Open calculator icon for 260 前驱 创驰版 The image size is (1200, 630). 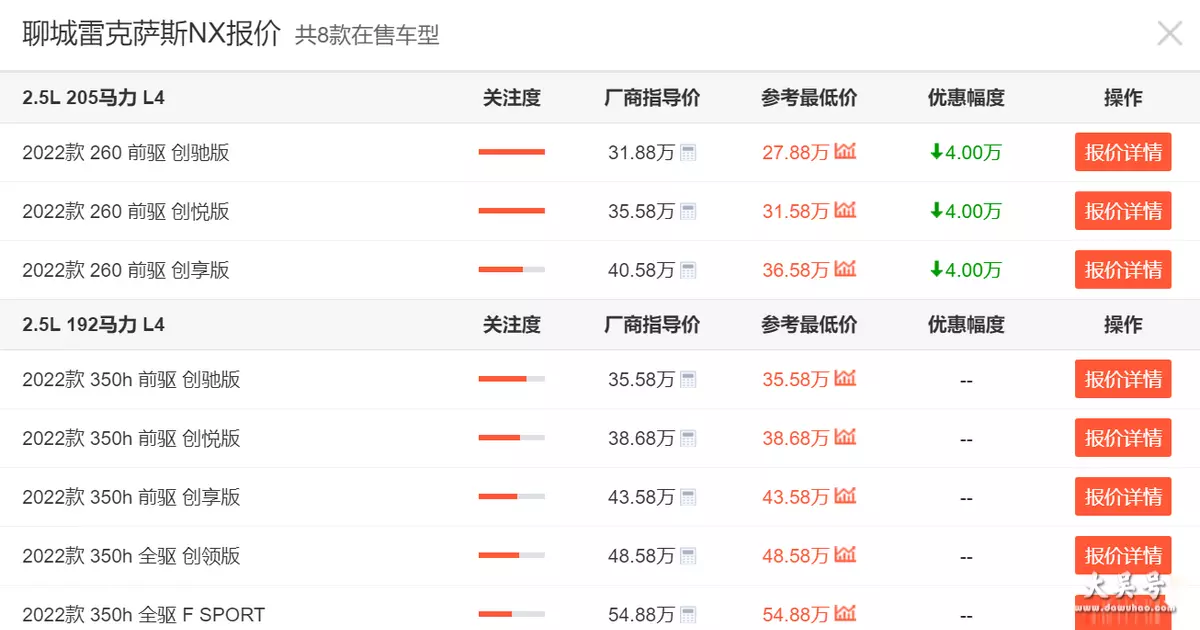tap(688, 153)
